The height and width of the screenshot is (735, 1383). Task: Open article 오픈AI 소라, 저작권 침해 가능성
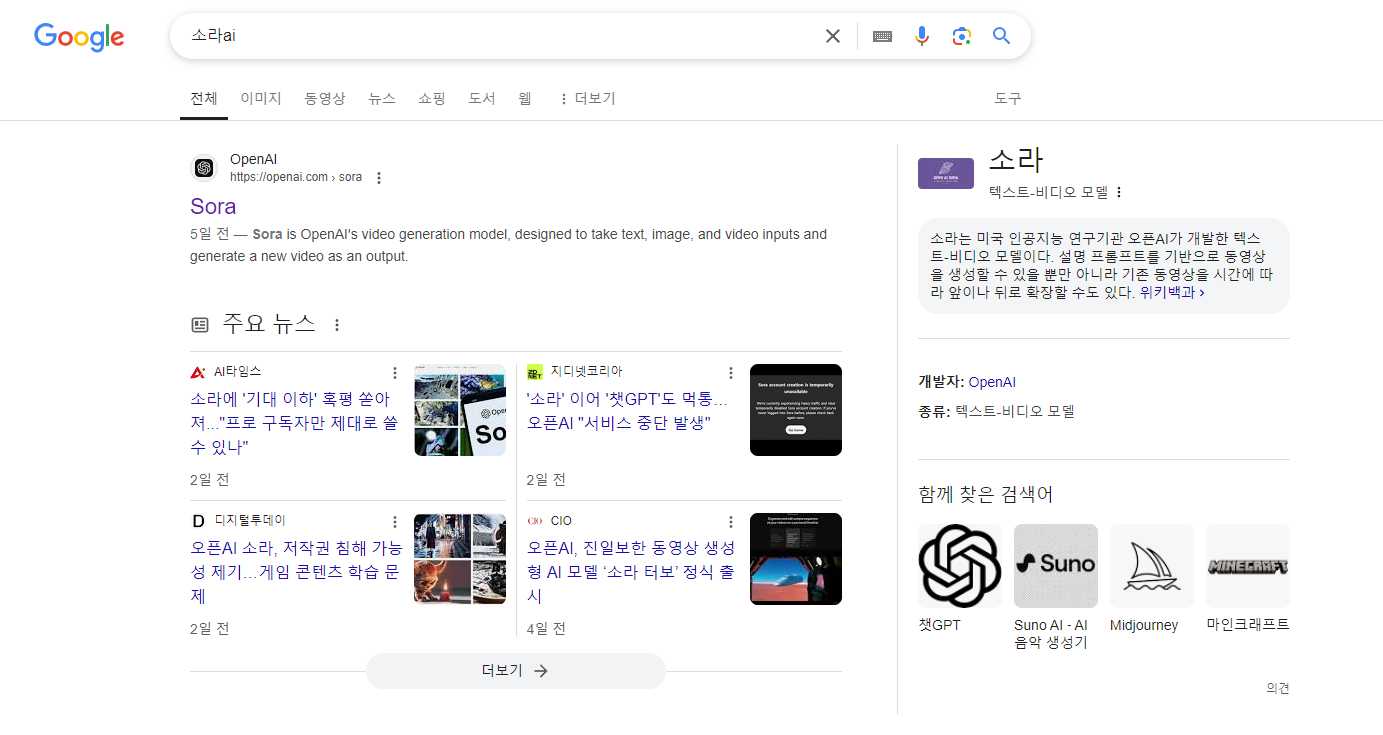297,571
